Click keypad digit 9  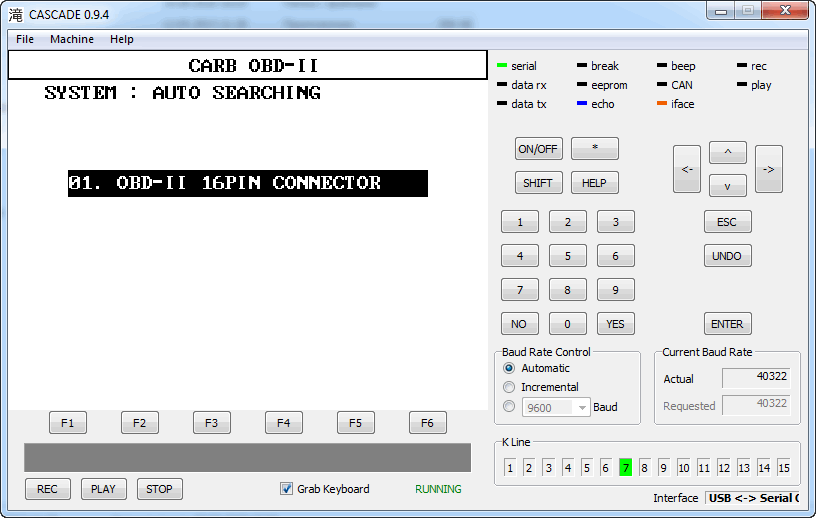pos(616,289)
